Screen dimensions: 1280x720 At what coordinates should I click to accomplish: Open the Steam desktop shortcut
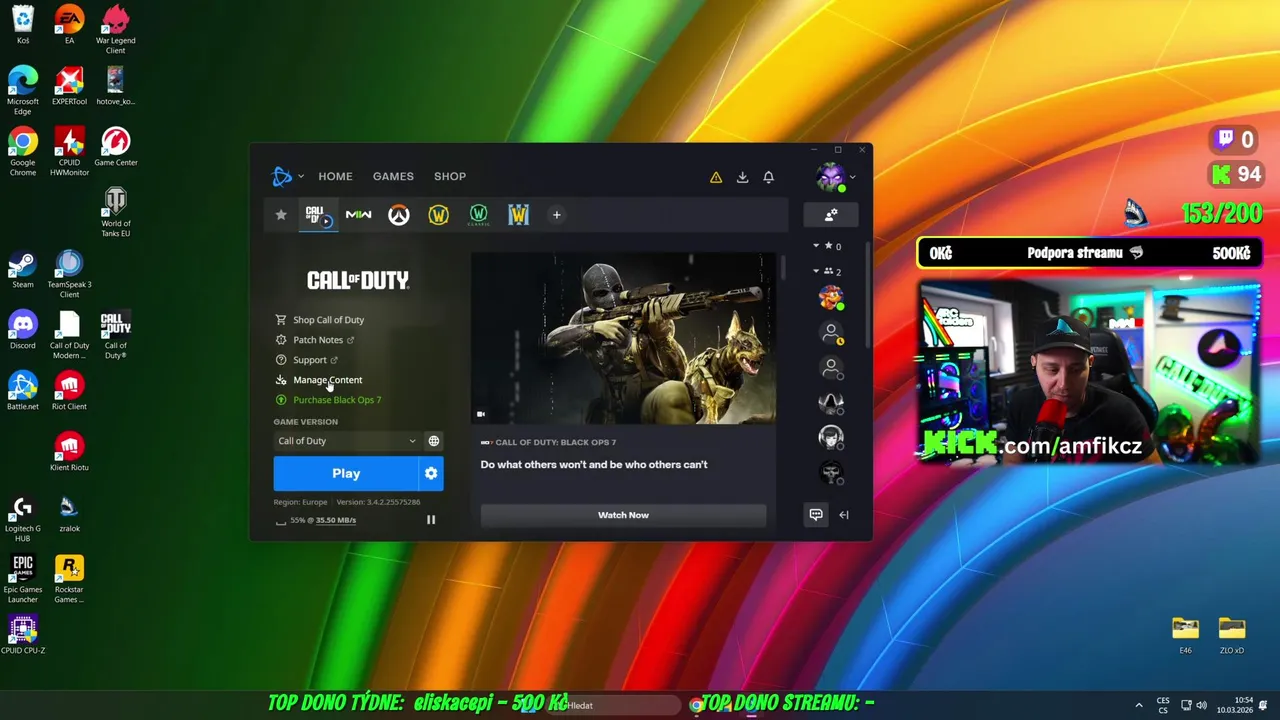pyautogui.click(x=23, y=270)
